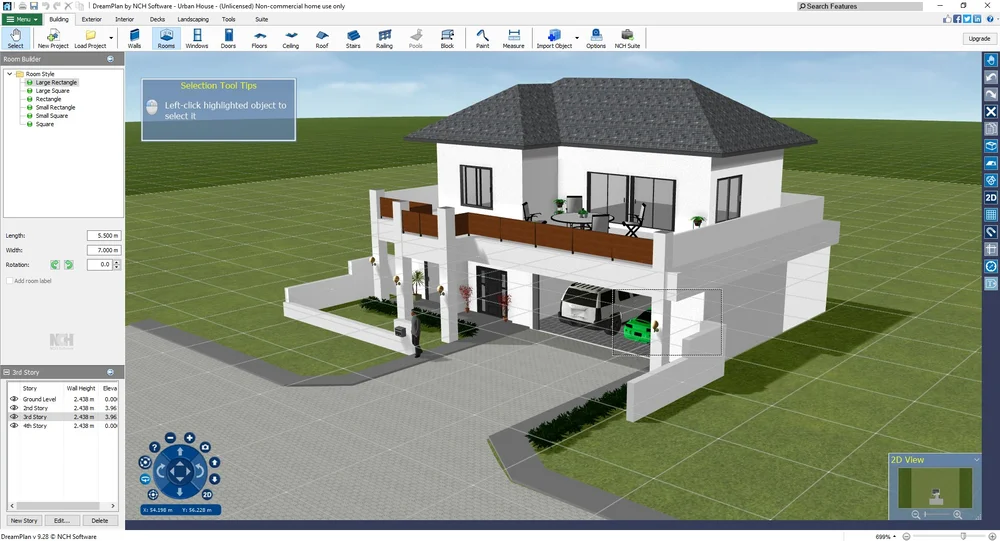Click the 2D View zoom slider
The height and width of the screenshot is (541, 1000).
[x=936, y=514]
